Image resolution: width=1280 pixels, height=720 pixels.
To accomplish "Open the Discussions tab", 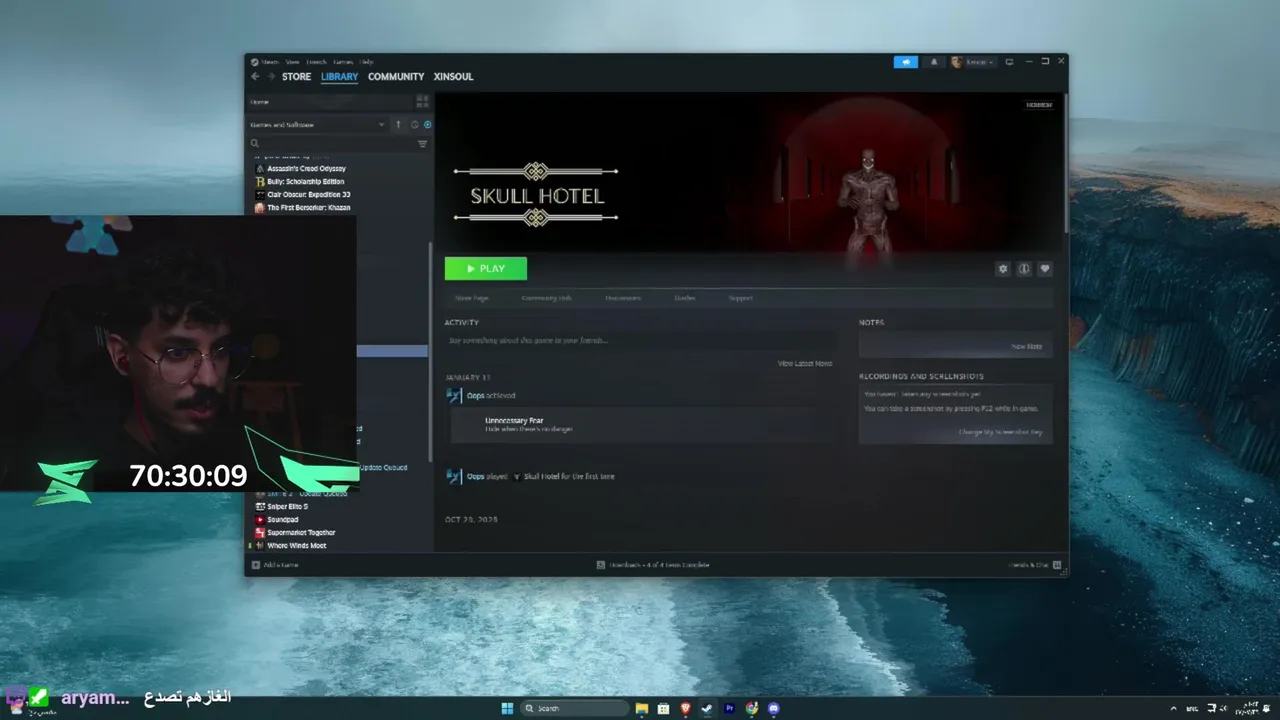I will click(623, 298).
